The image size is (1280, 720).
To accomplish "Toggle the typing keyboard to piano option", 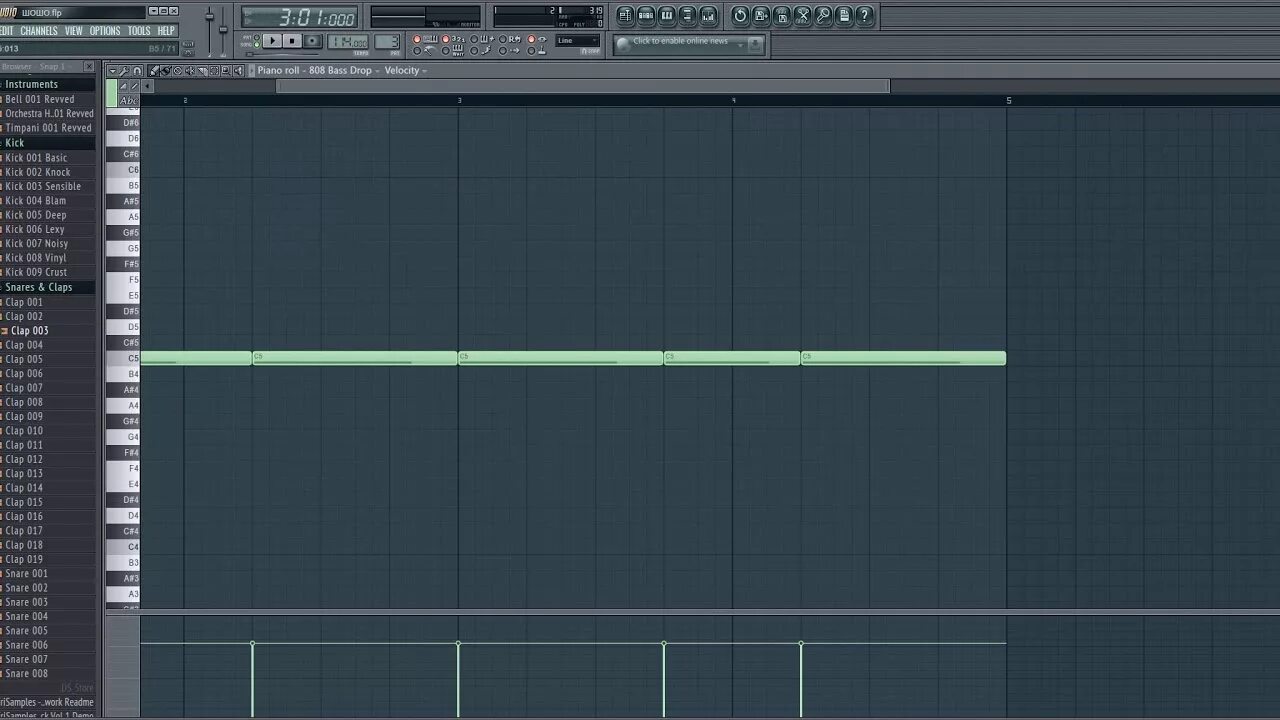I will click(416, 38).
